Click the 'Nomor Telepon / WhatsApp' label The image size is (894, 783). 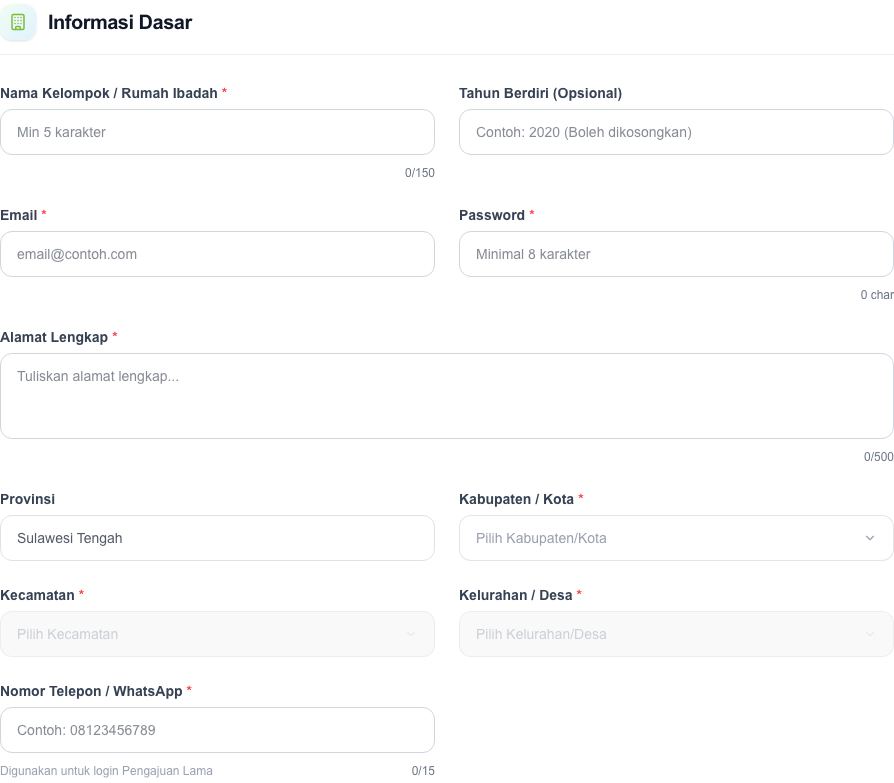91,691
